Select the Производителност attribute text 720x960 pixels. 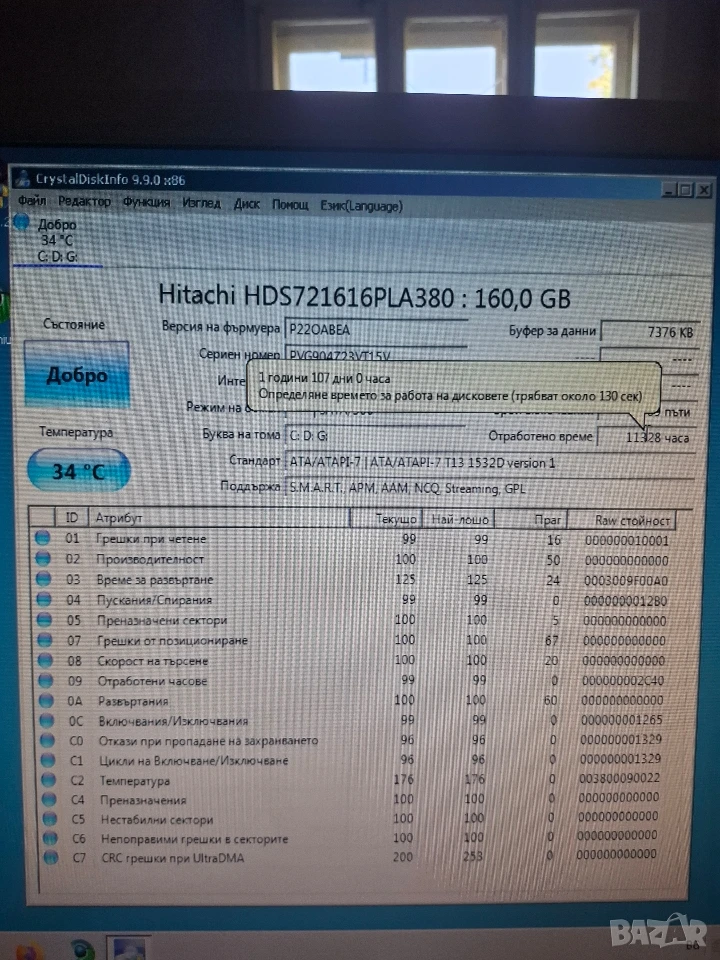[150, 559]
